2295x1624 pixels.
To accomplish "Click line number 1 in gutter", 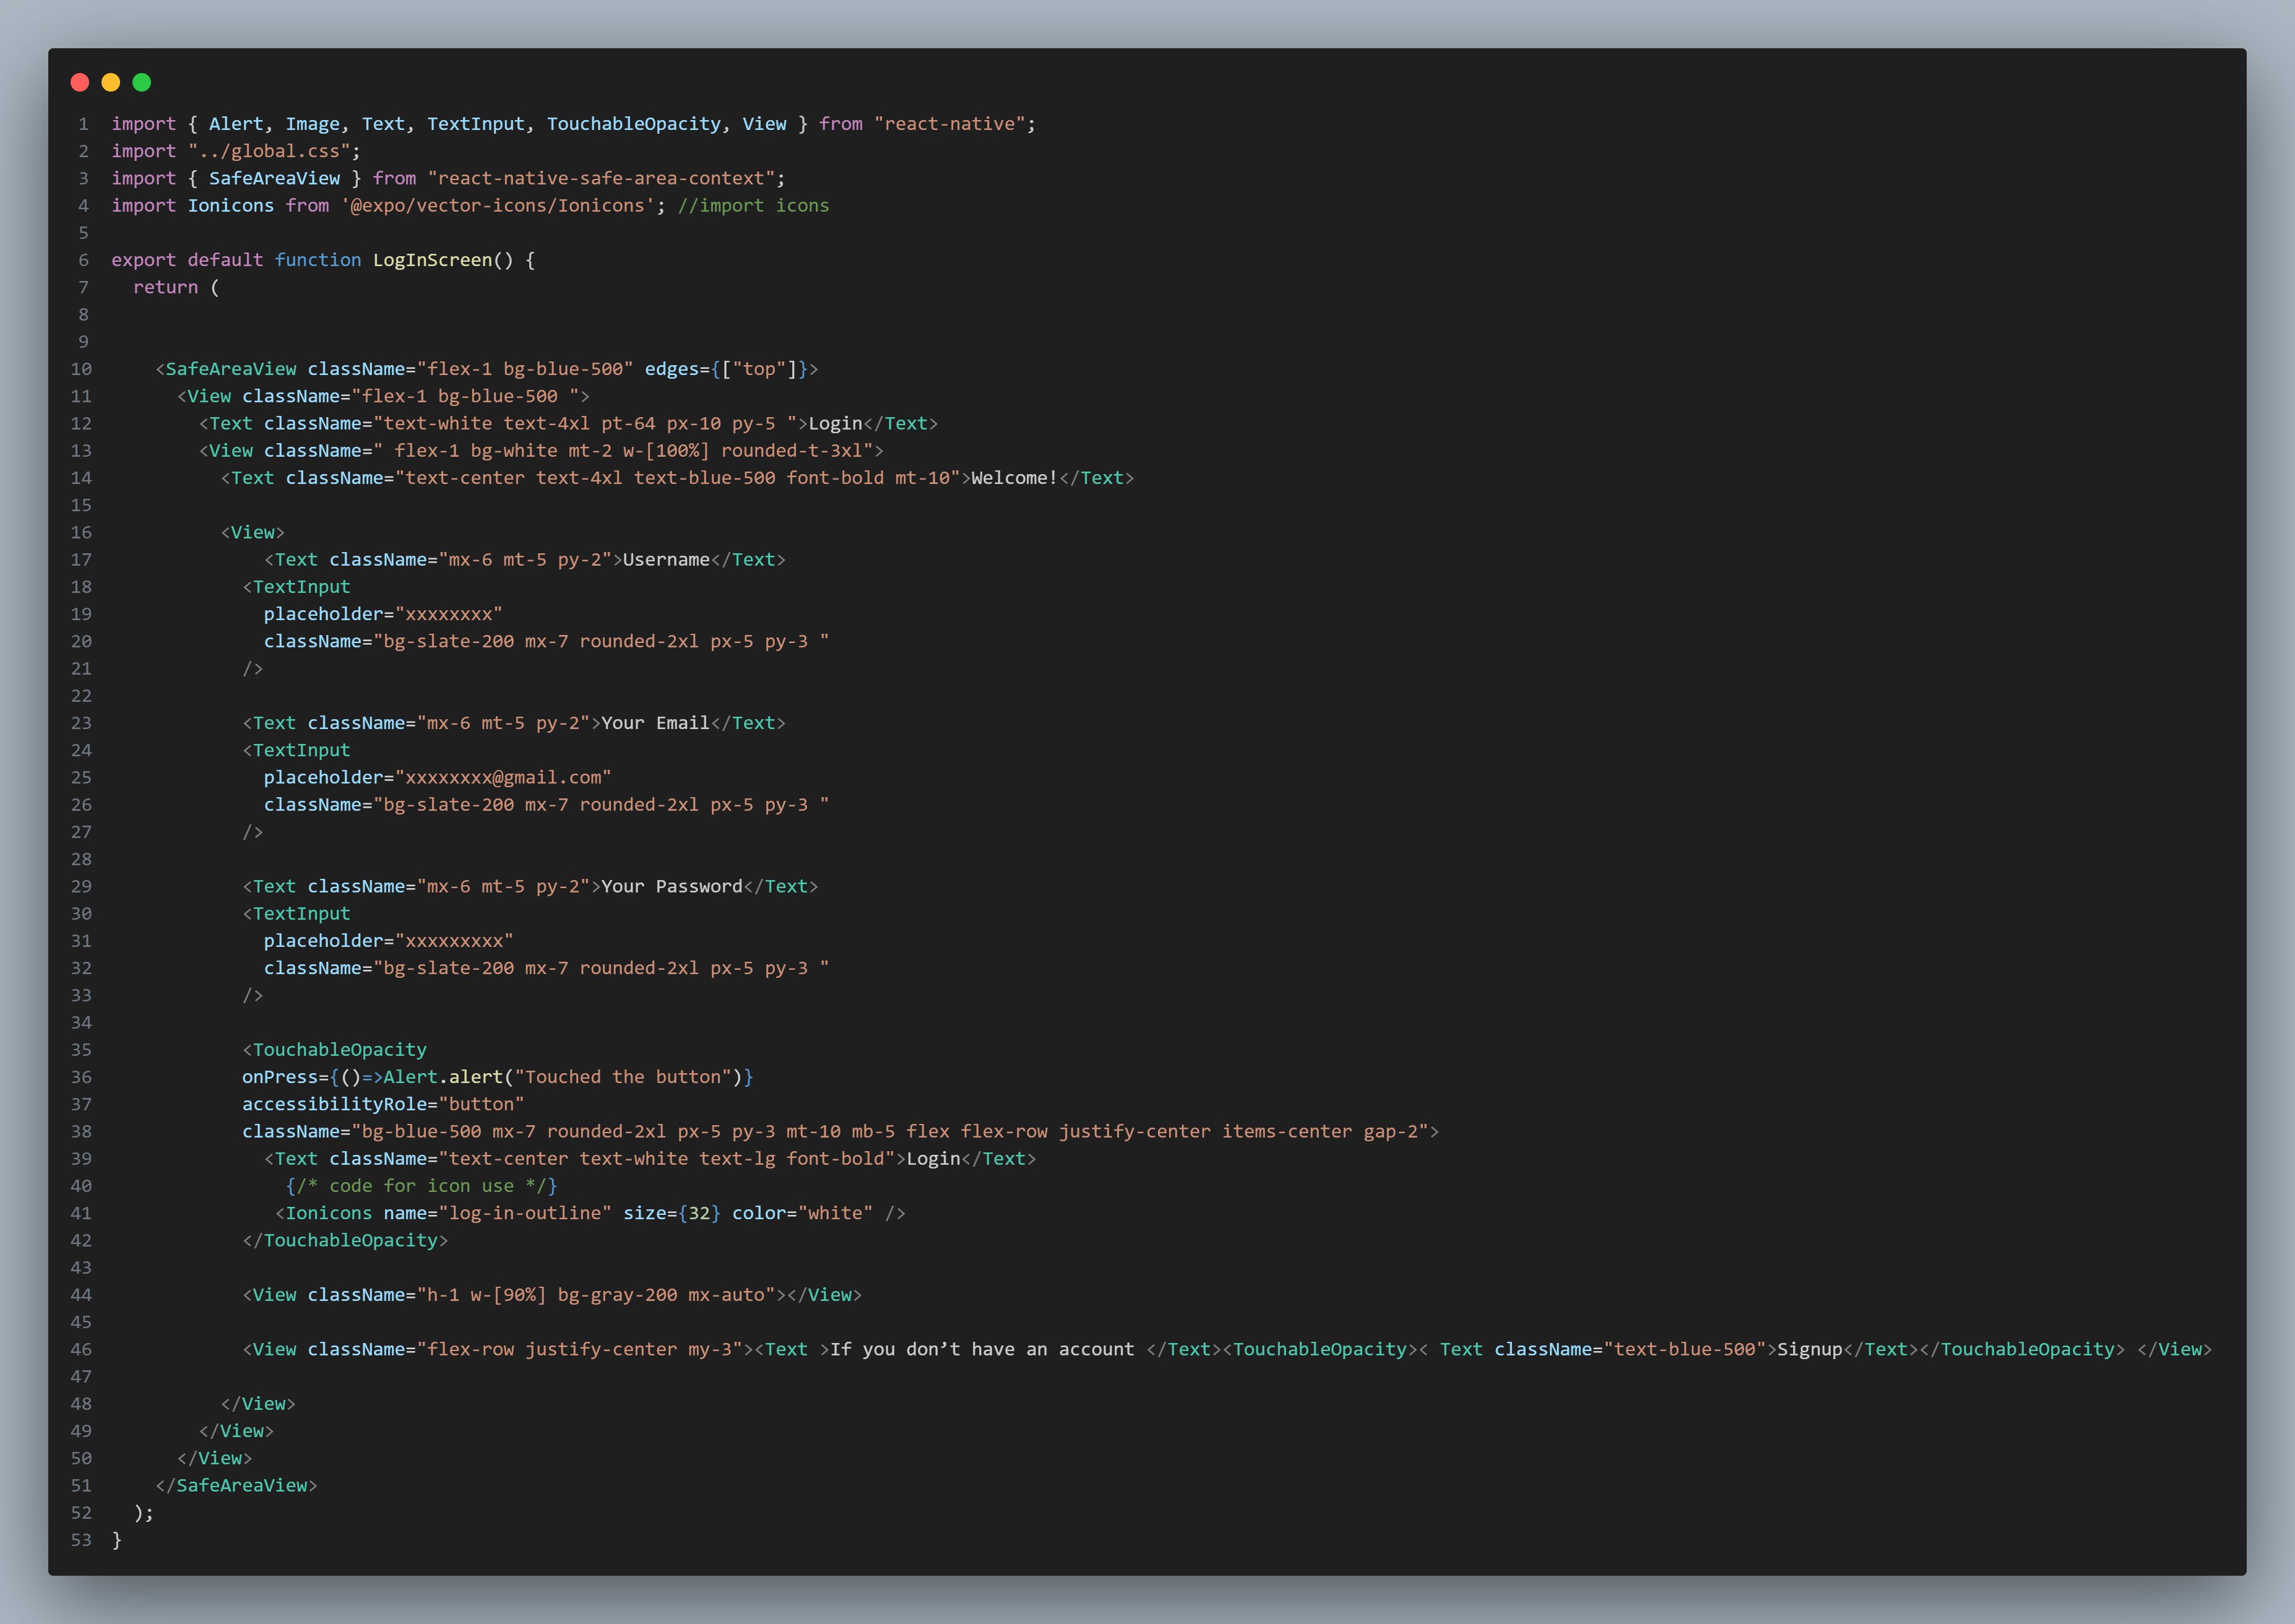I will tap(84, 124).
